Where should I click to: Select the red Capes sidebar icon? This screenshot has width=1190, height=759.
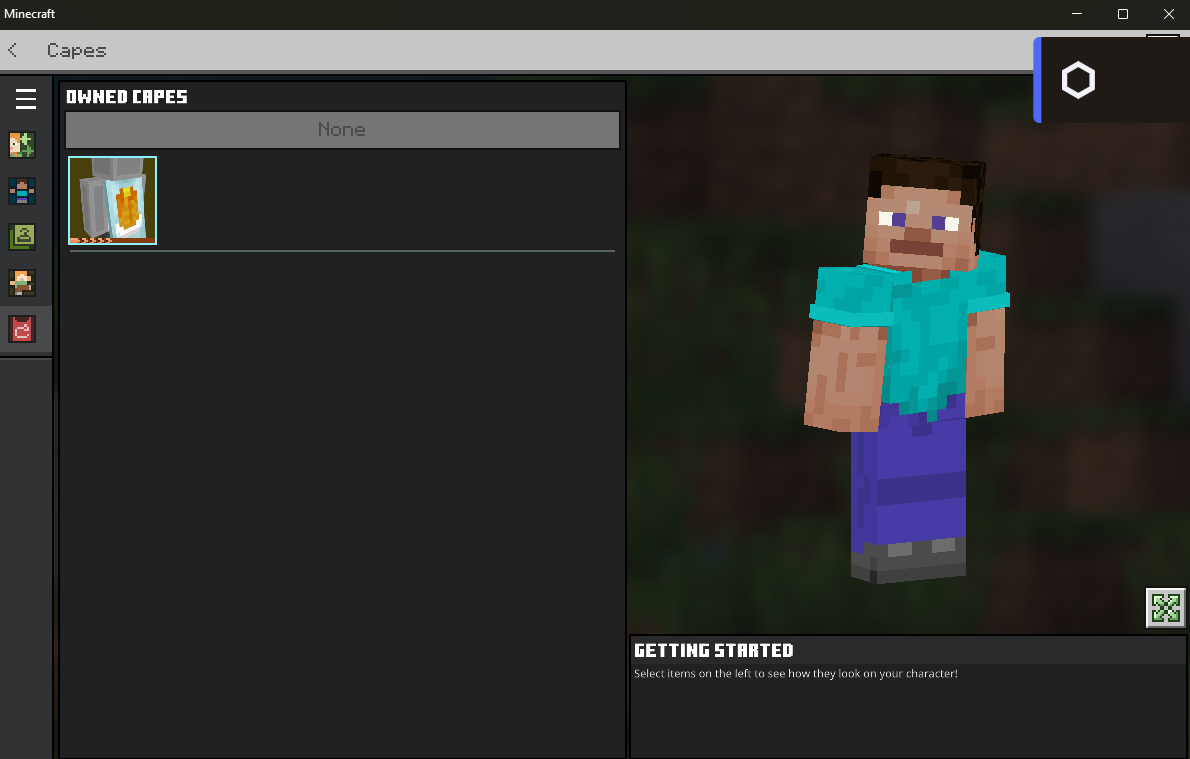[22, 329]
